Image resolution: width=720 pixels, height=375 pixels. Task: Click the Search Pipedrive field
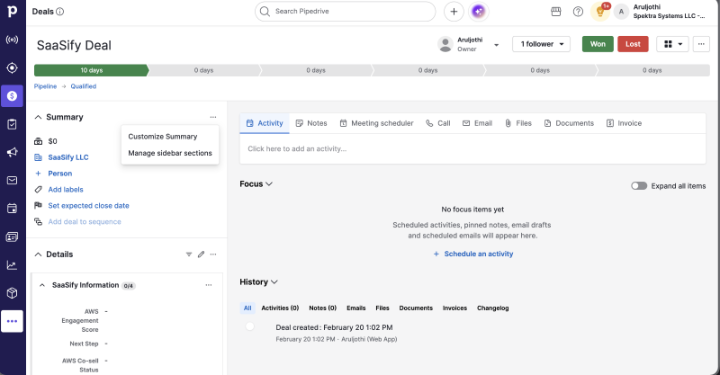tap(345, 11)
